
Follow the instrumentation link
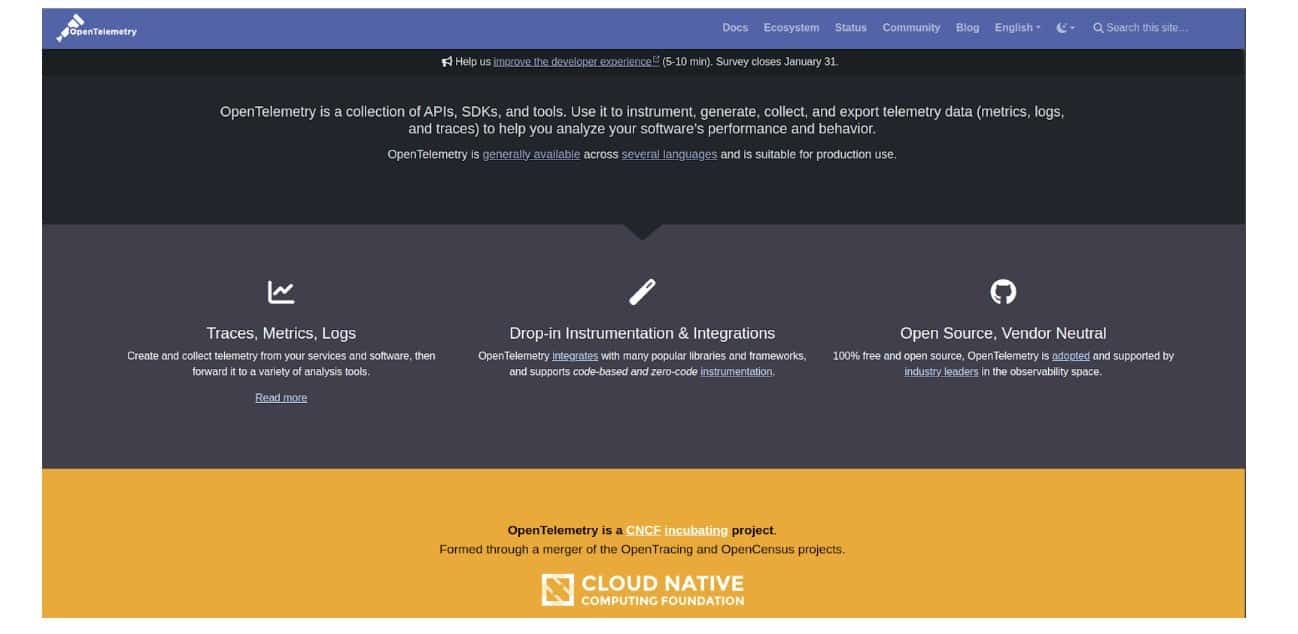pos(736,372)
